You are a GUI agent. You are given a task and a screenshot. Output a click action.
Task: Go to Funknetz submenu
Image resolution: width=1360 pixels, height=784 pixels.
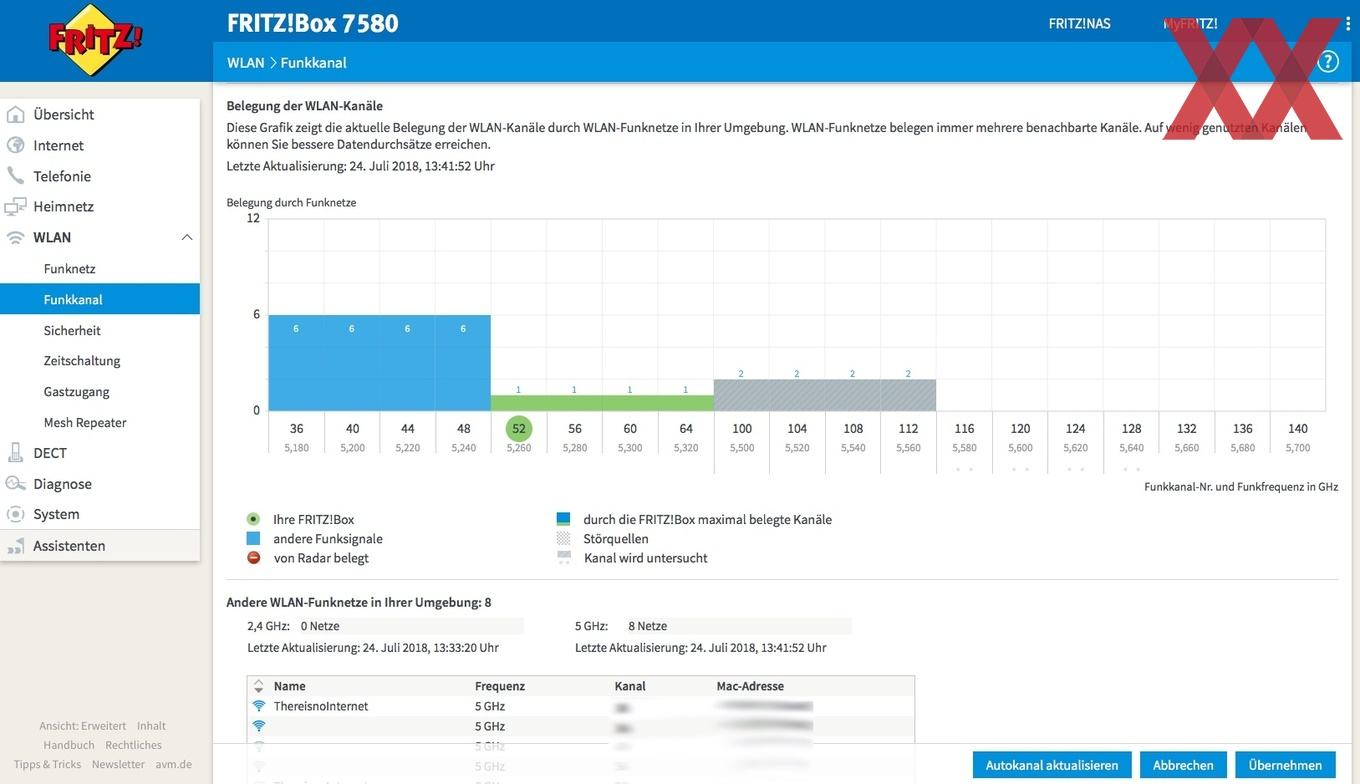point(70,268)
